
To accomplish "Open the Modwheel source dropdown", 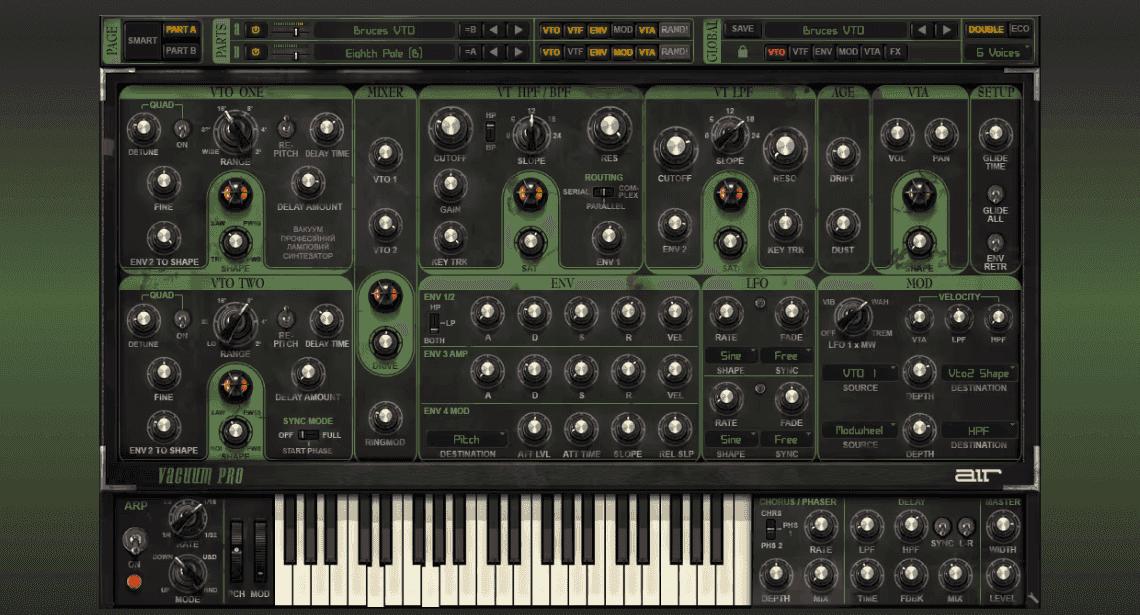I will coord(860,430).
